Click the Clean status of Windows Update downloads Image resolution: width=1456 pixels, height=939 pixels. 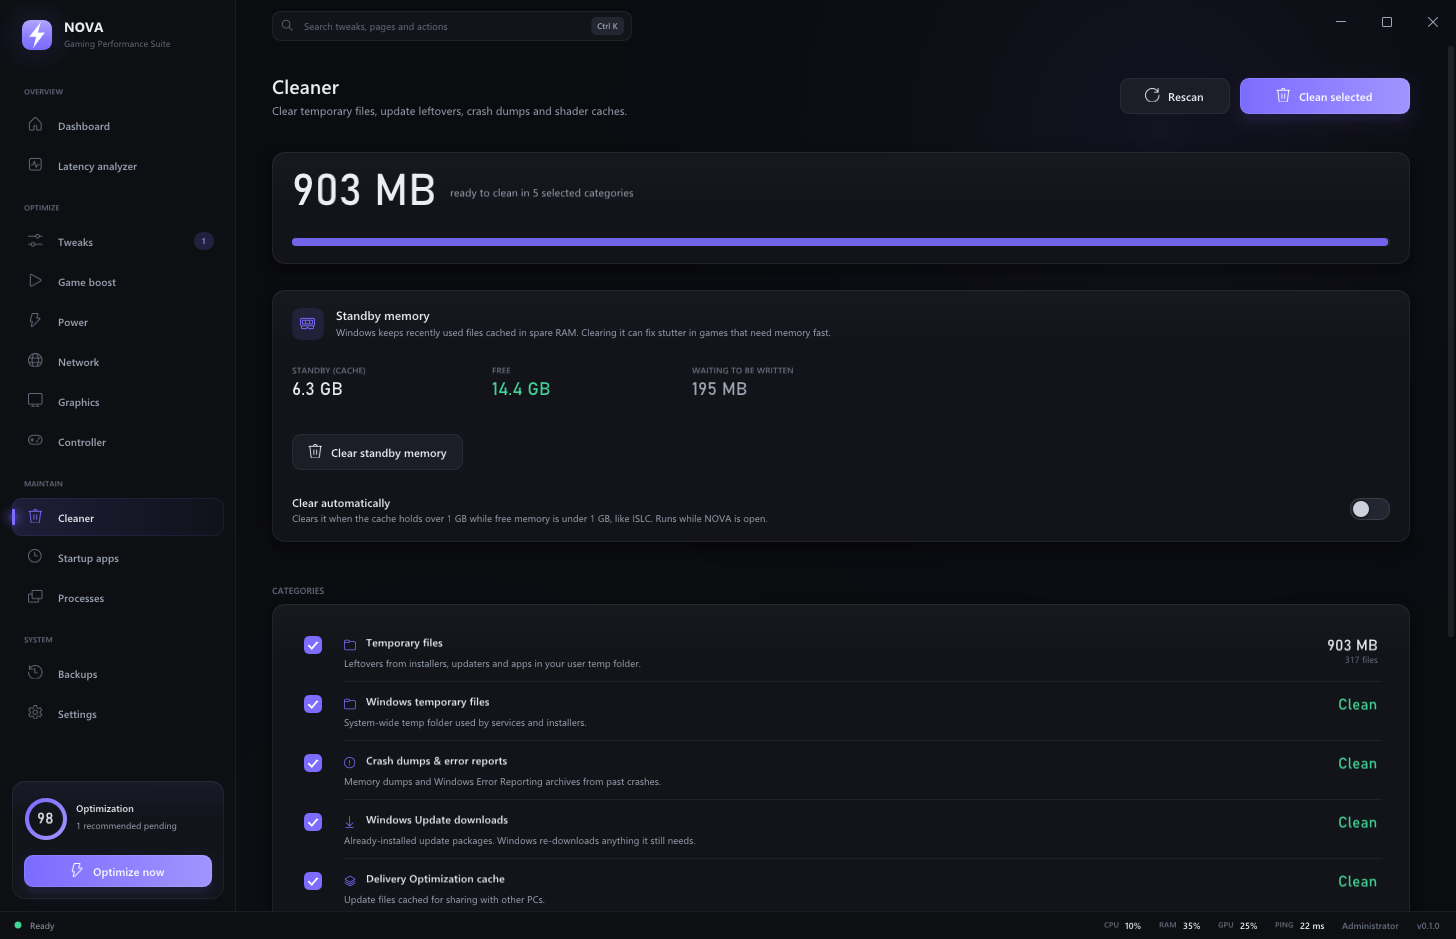[x=1357, y=822]
